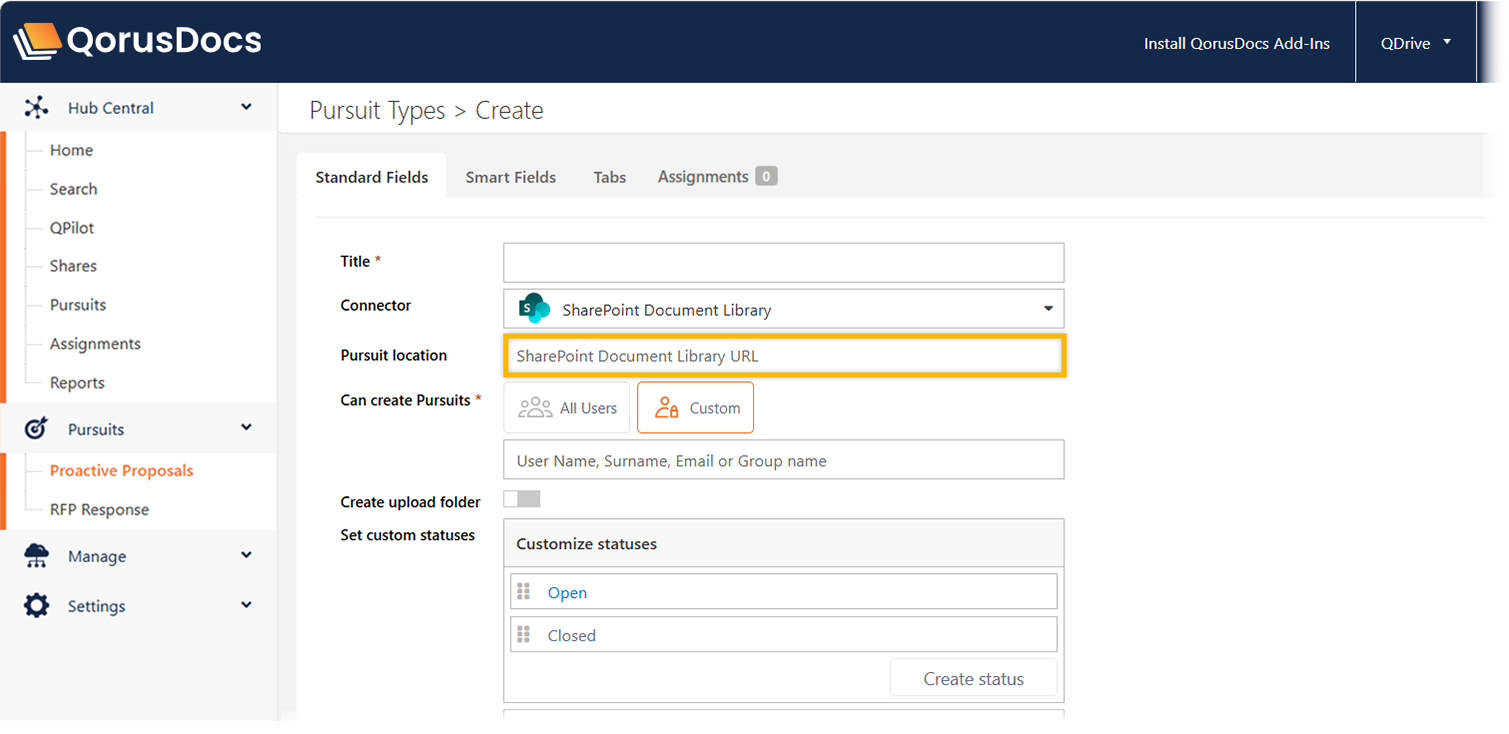Click the Hub Central network icon
Screen dimensions: 1509x734
(x=36, y=108)
